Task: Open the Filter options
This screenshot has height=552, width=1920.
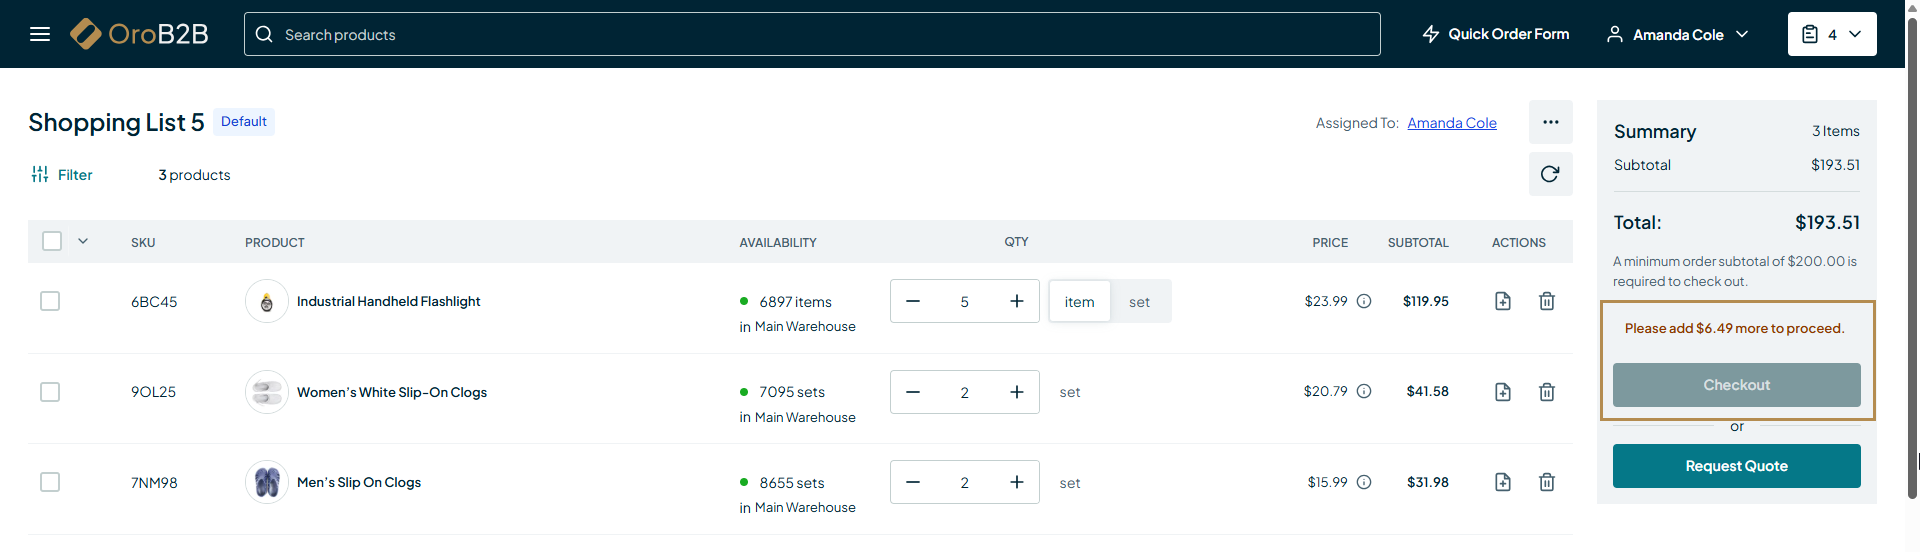Action: (62, 175)
